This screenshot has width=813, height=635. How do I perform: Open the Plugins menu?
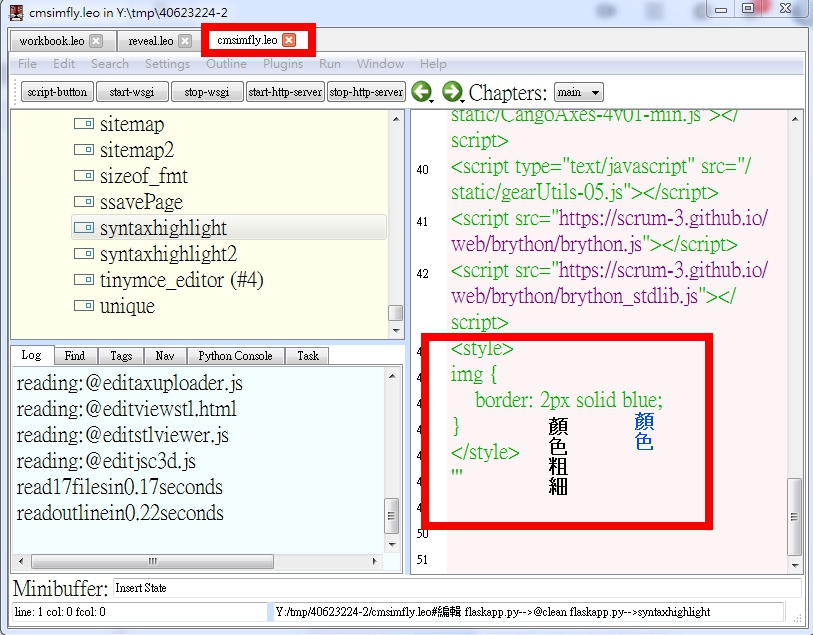(283, 64)
